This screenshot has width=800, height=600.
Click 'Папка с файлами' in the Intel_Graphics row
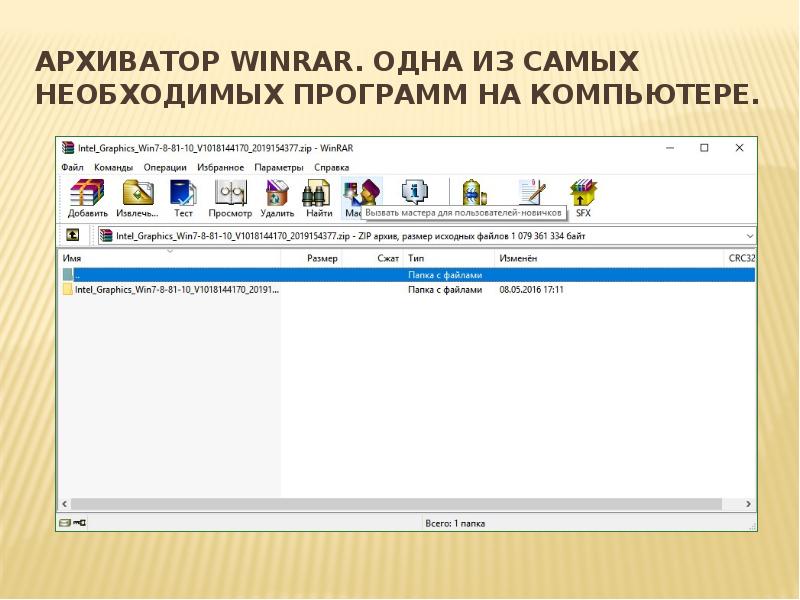click(445, 289)
